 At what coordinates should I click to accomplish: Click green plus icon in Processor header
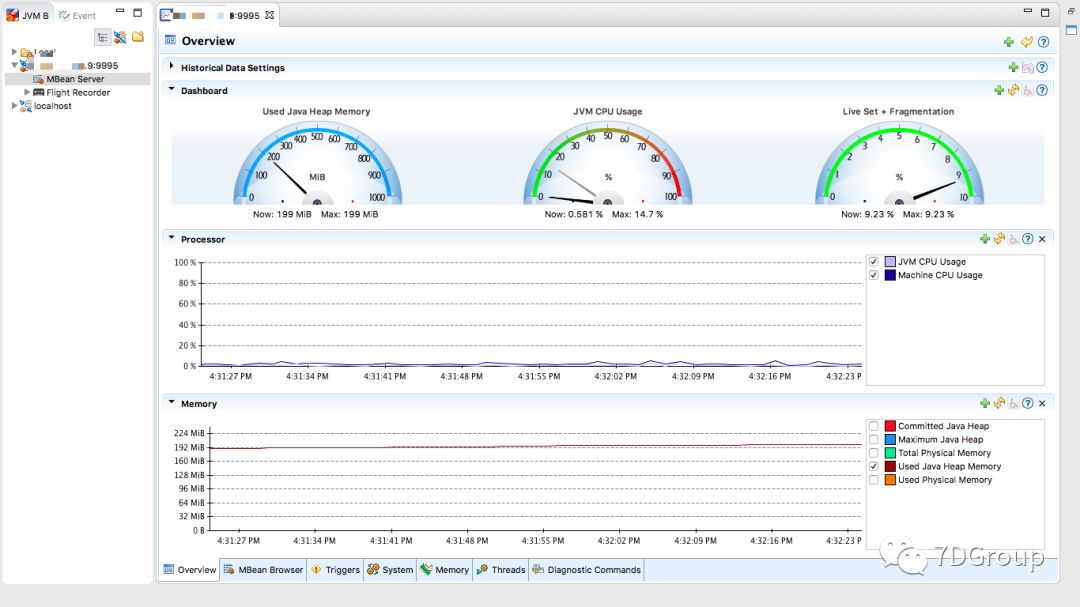tap(984, 239)
